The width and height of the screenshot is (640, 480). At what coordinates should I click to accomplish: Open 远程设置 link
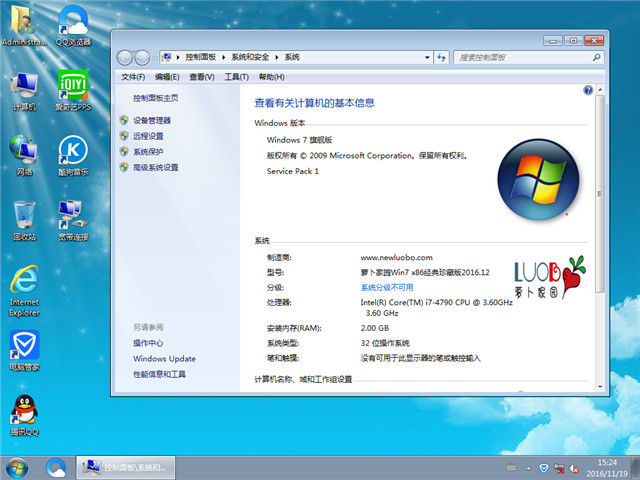(148, 136)
